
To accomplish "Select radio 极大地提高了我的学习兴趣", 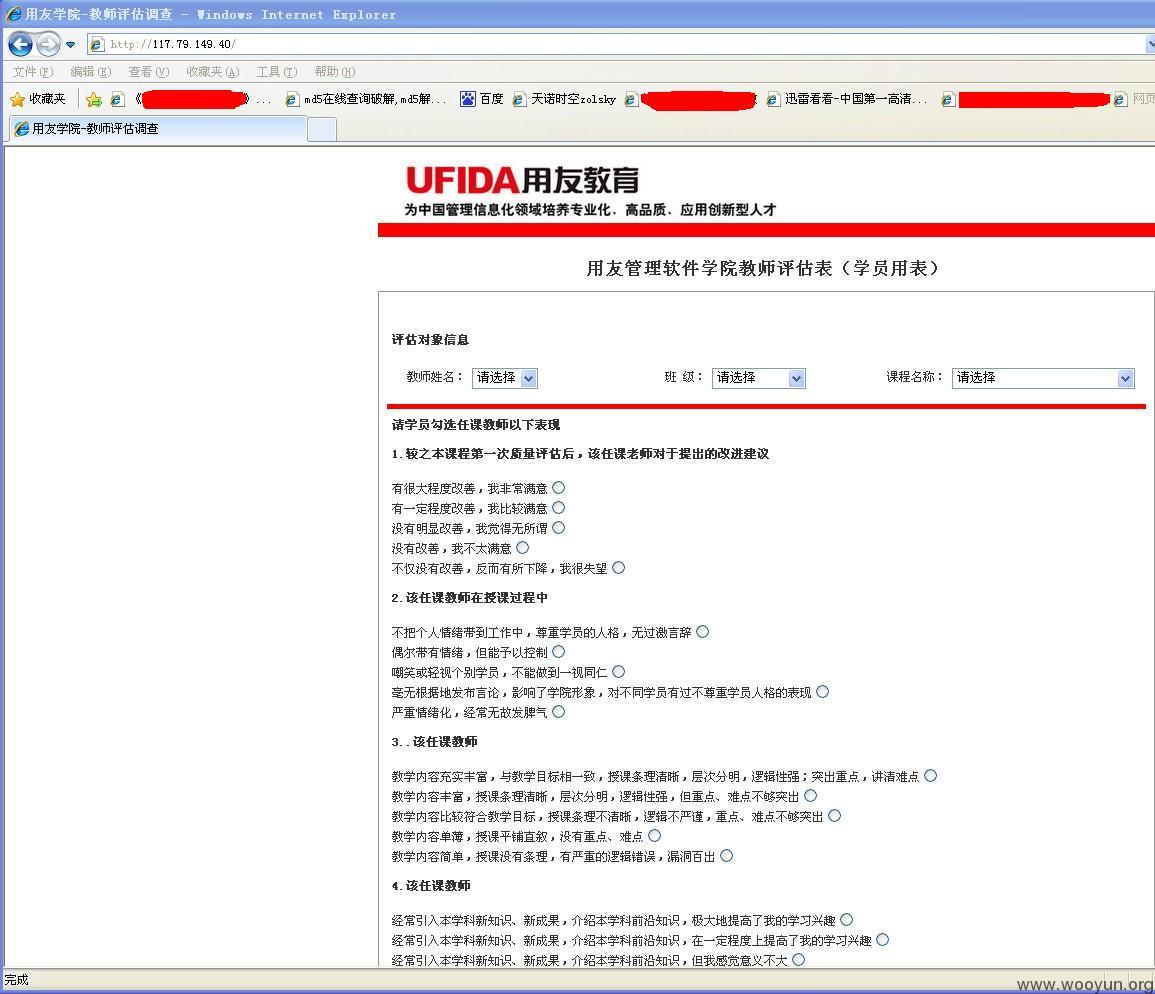I will (x=846, y=919).
